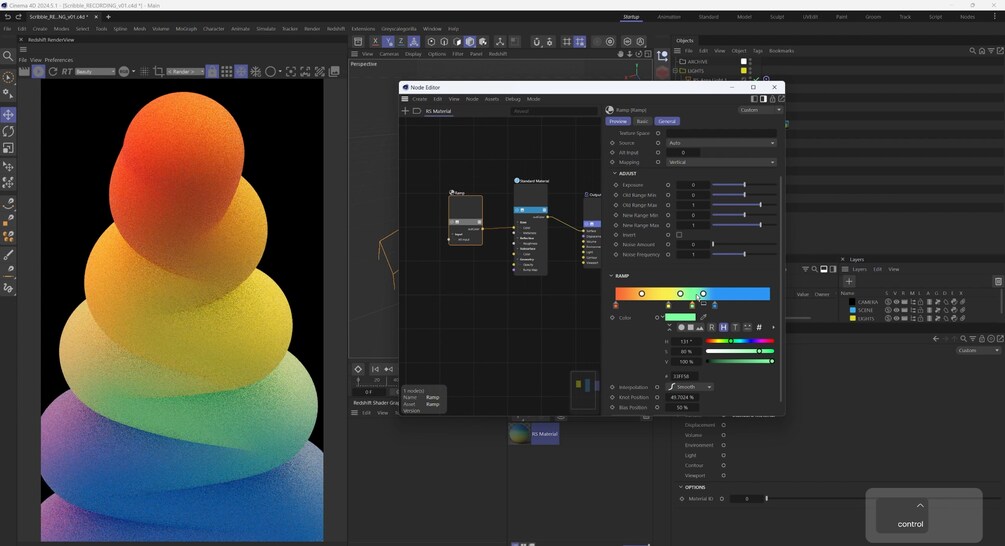This screenshot has height=546, width=1005.
Task: Click the refresh render icon in RenderView
Action: (53, 72)
